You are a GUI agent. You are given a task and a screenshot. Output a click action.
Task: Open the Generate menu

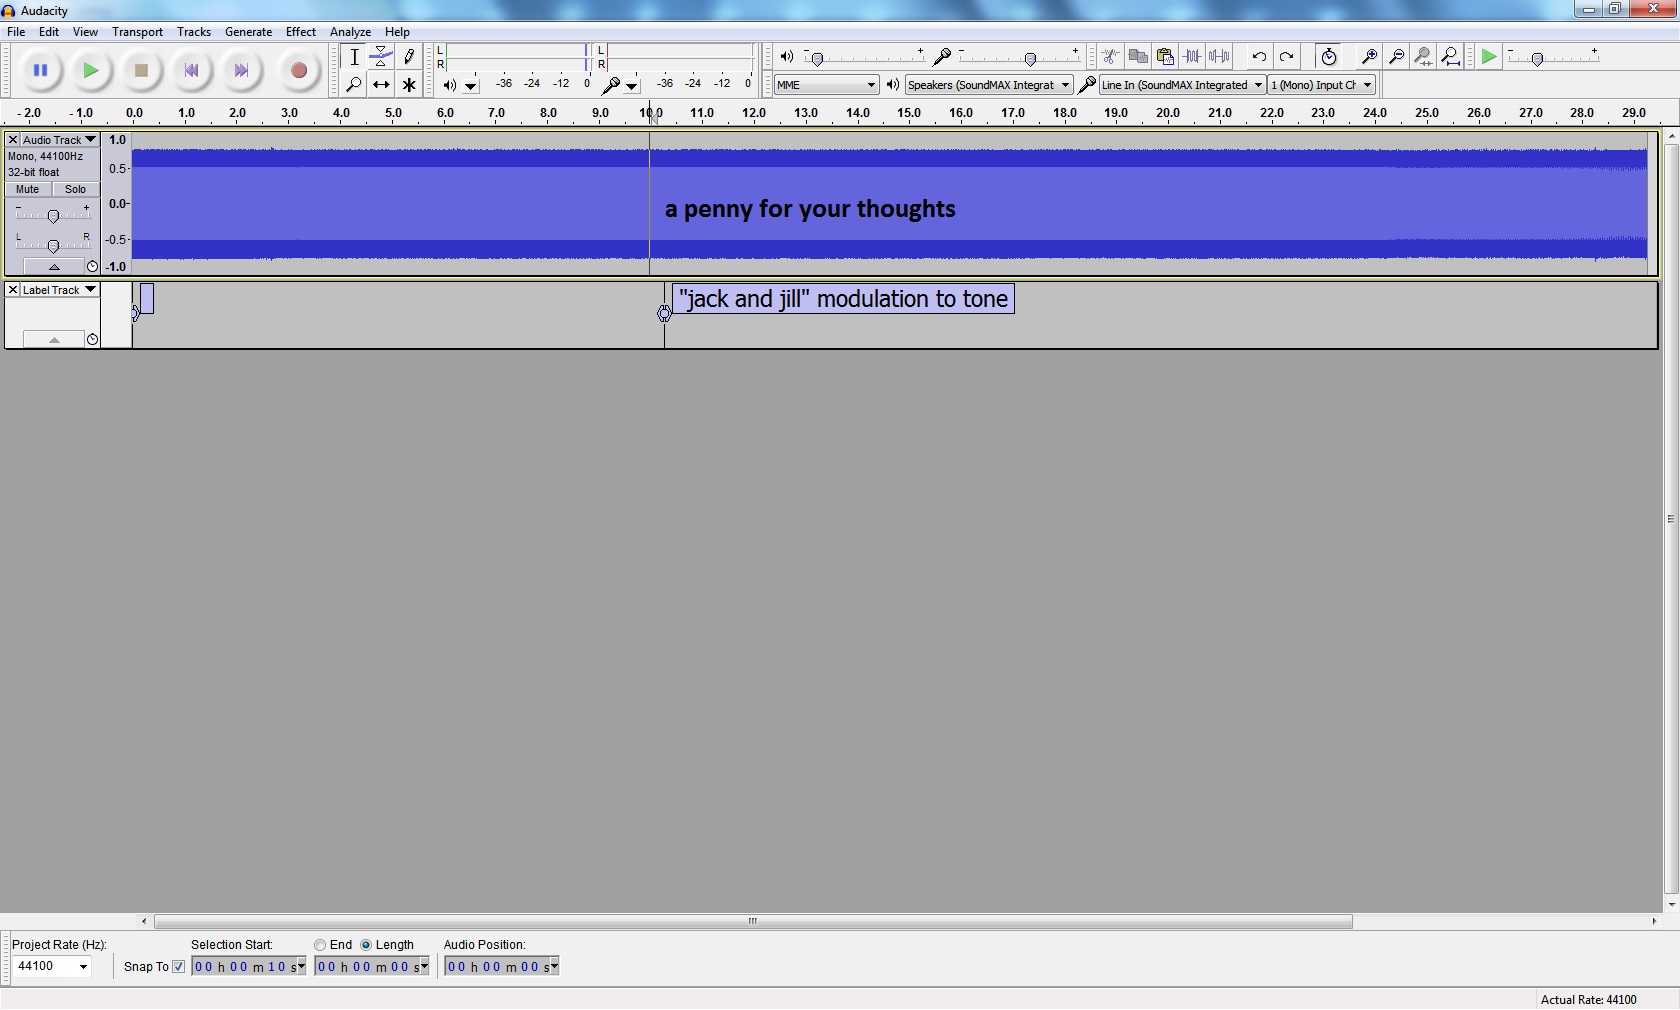point(248,32)
